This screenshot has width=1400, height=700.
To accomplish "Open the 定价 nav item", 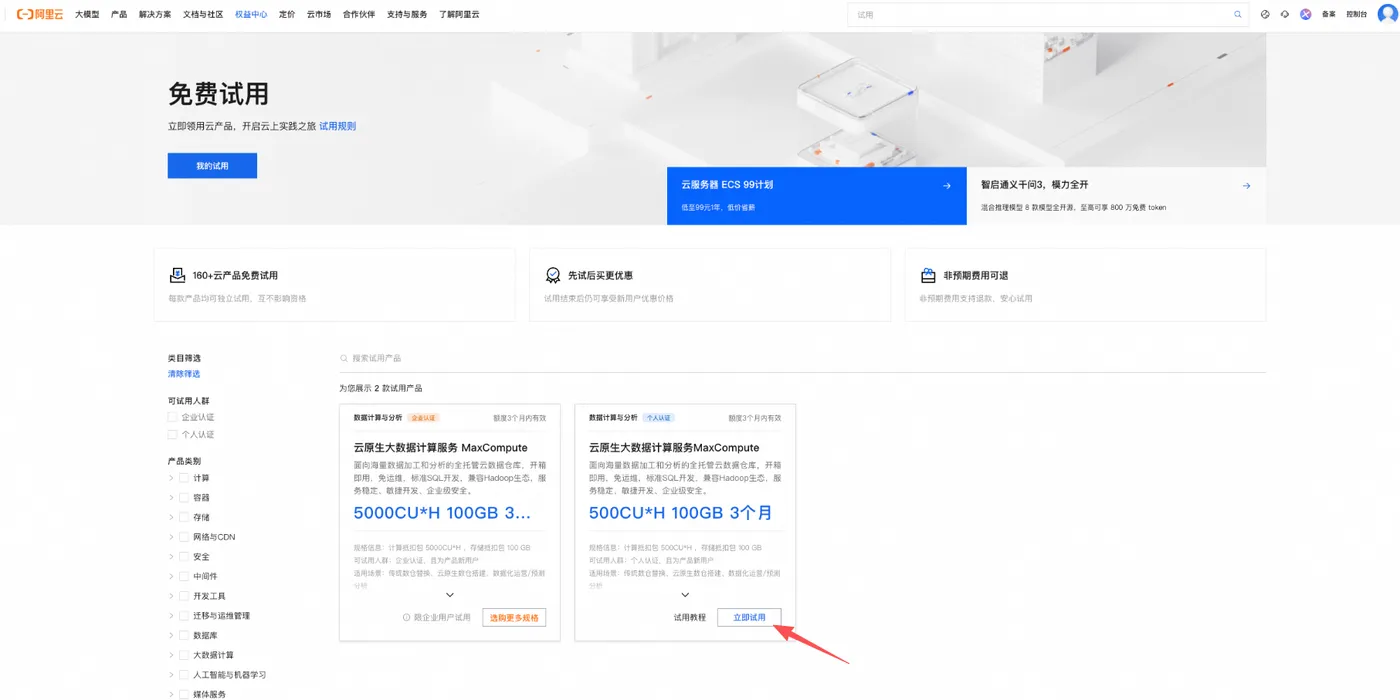I will (287, 15).
